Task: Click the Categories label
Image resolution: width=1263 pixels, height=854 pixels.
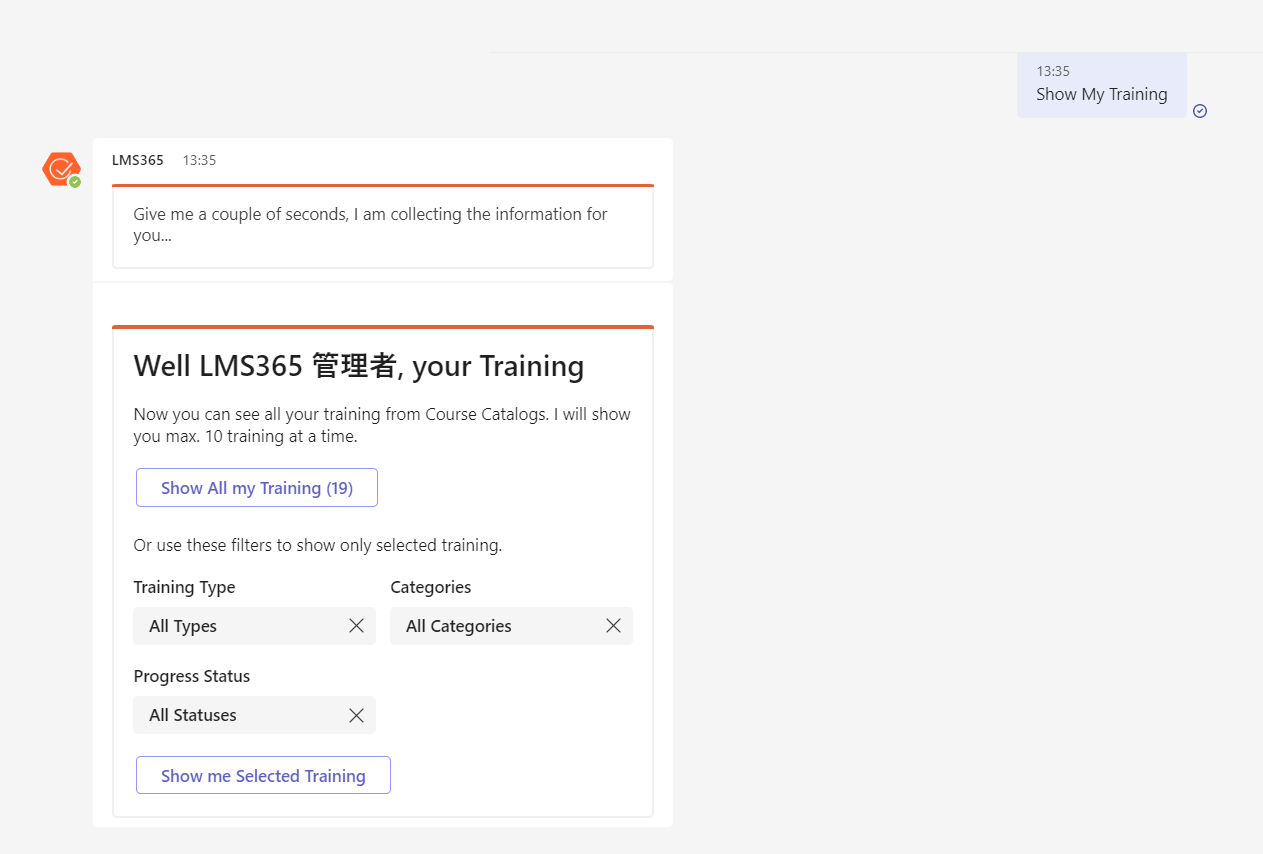Action: (x=430, y=587)
